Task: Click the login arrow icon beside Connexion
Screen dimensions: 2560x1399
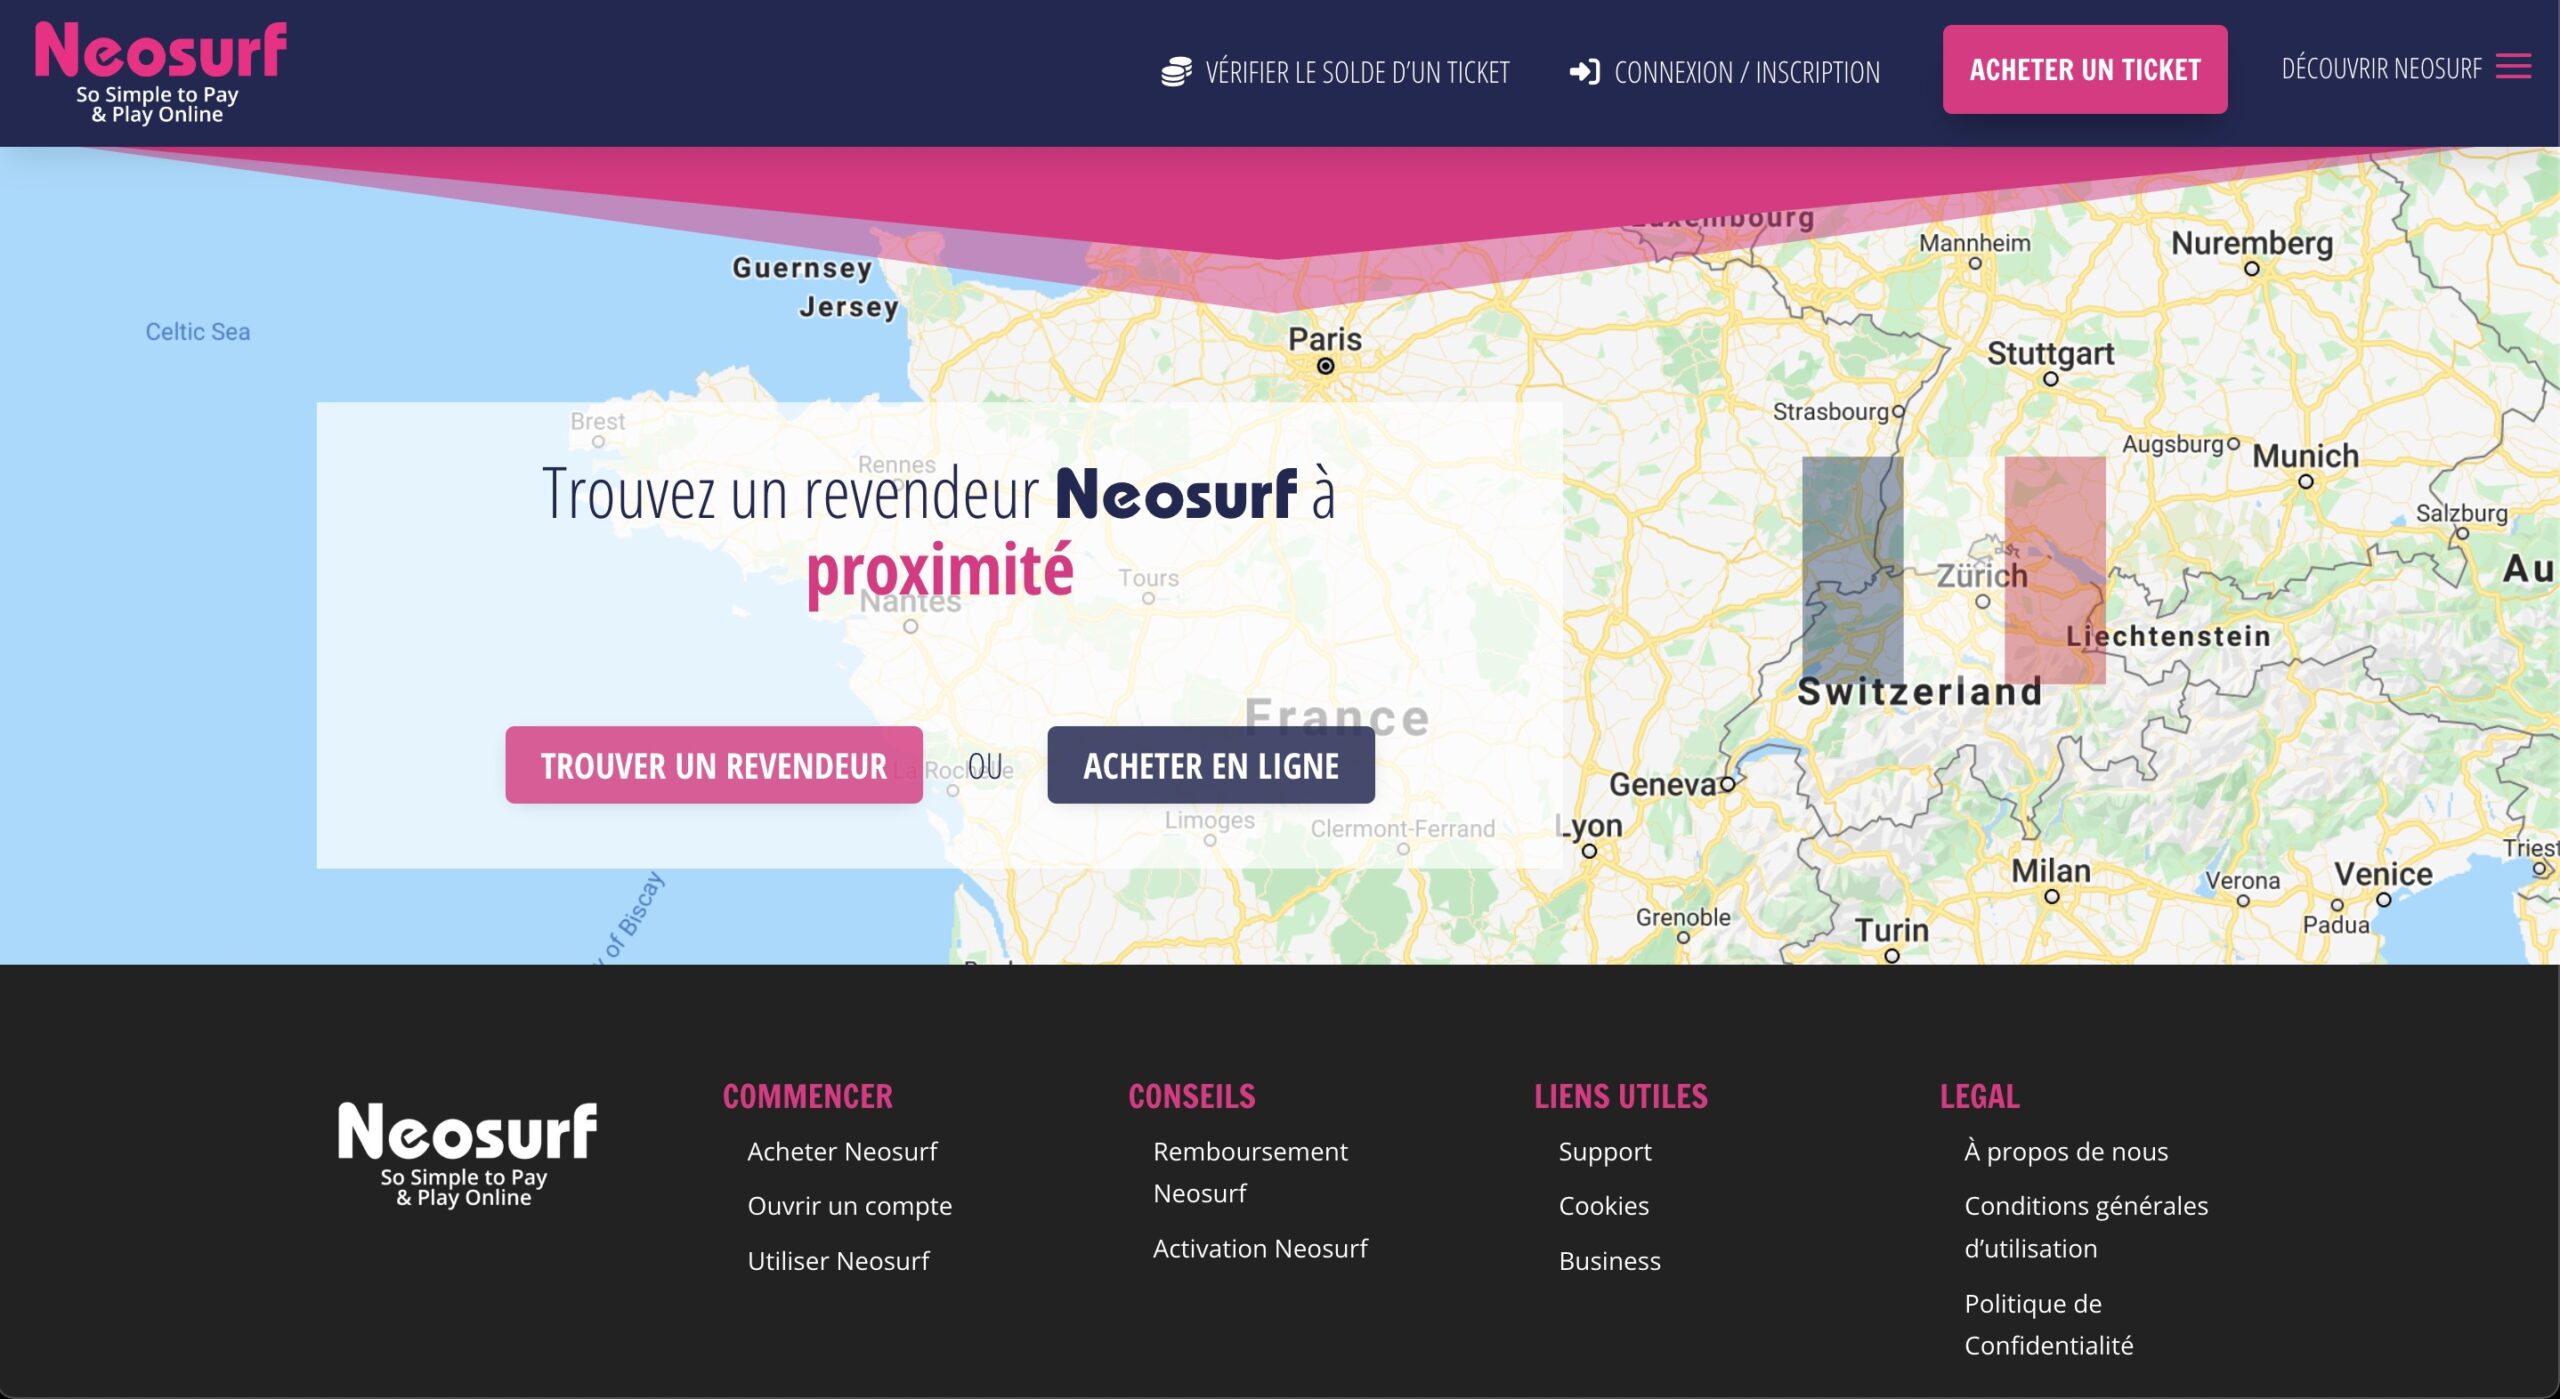Action: [x=1585, y=72]
